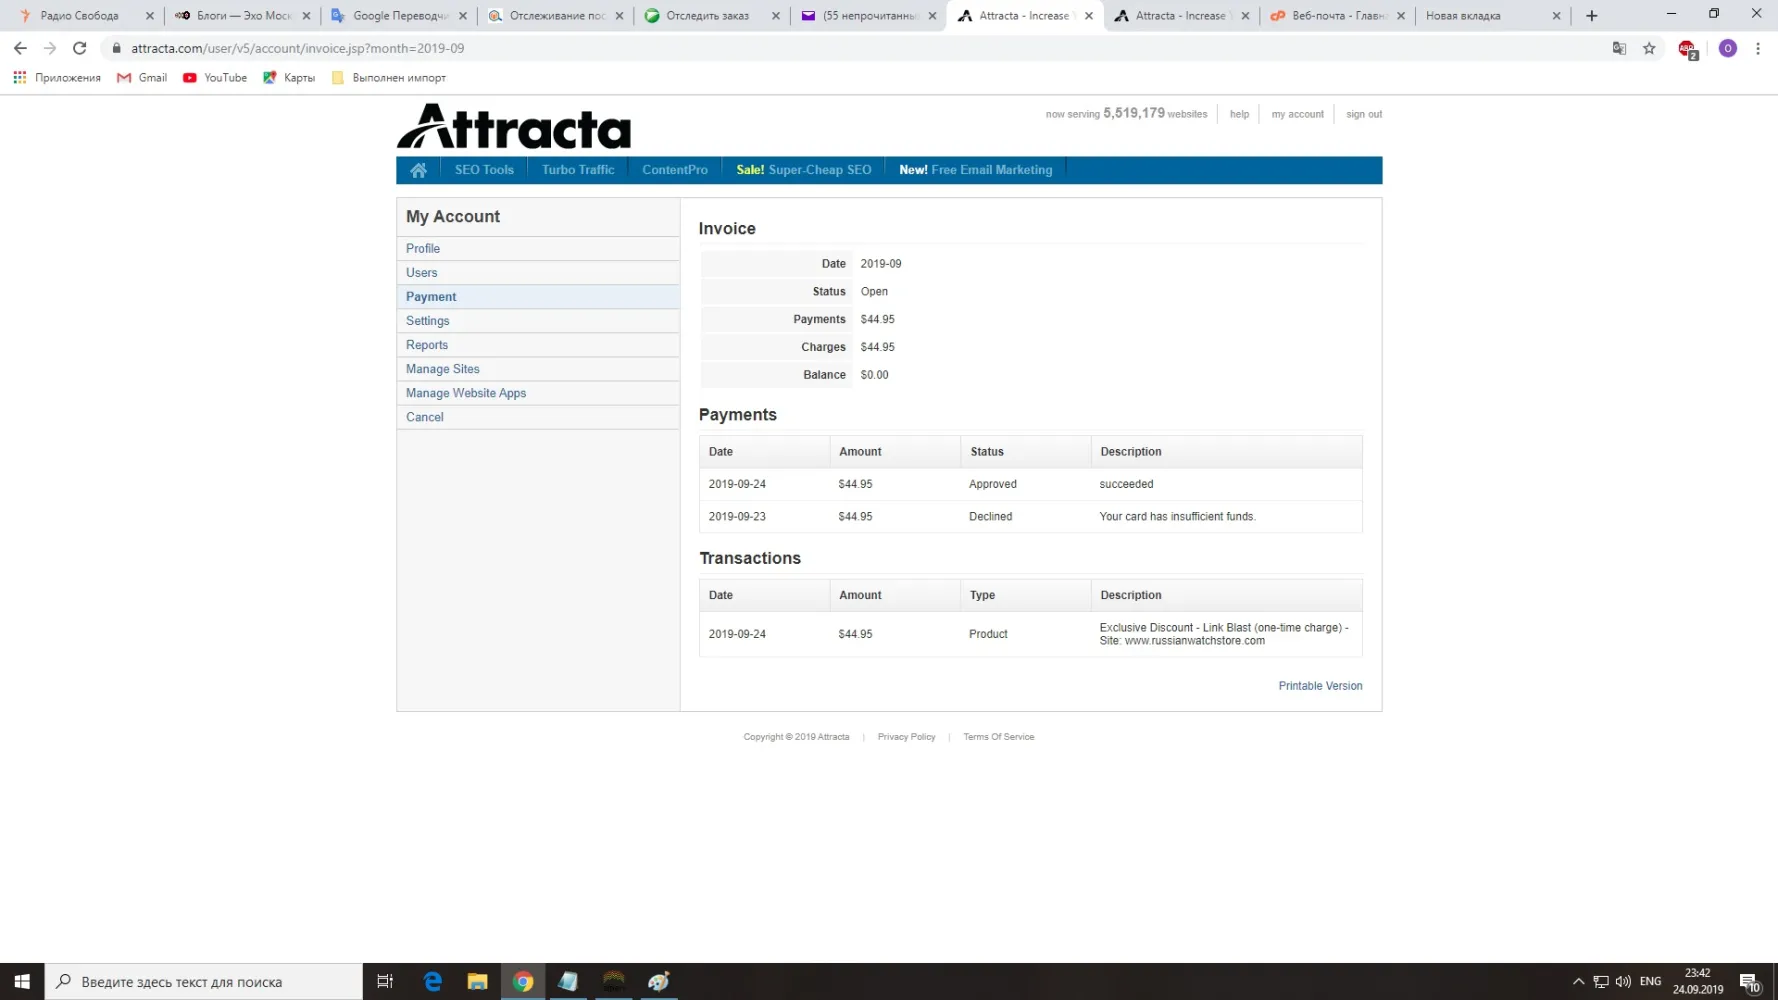Open Manage Sites in My Account sidebar

coord(442,369)
